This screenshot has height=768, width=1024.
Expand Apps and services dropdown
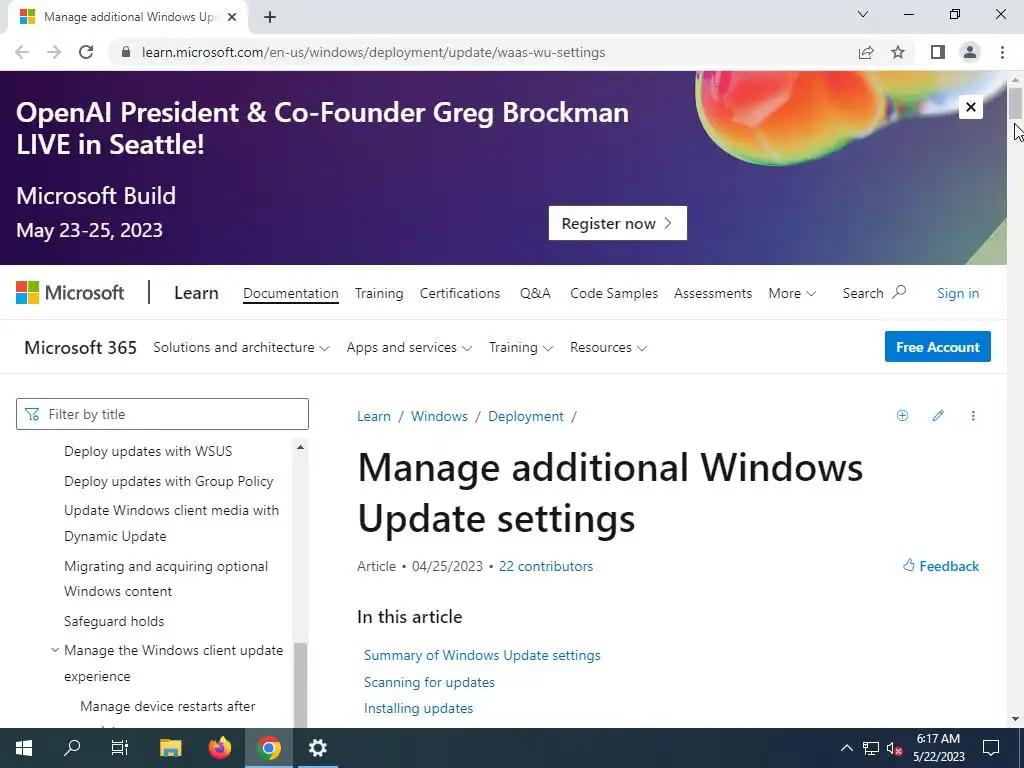coord(409,347)
